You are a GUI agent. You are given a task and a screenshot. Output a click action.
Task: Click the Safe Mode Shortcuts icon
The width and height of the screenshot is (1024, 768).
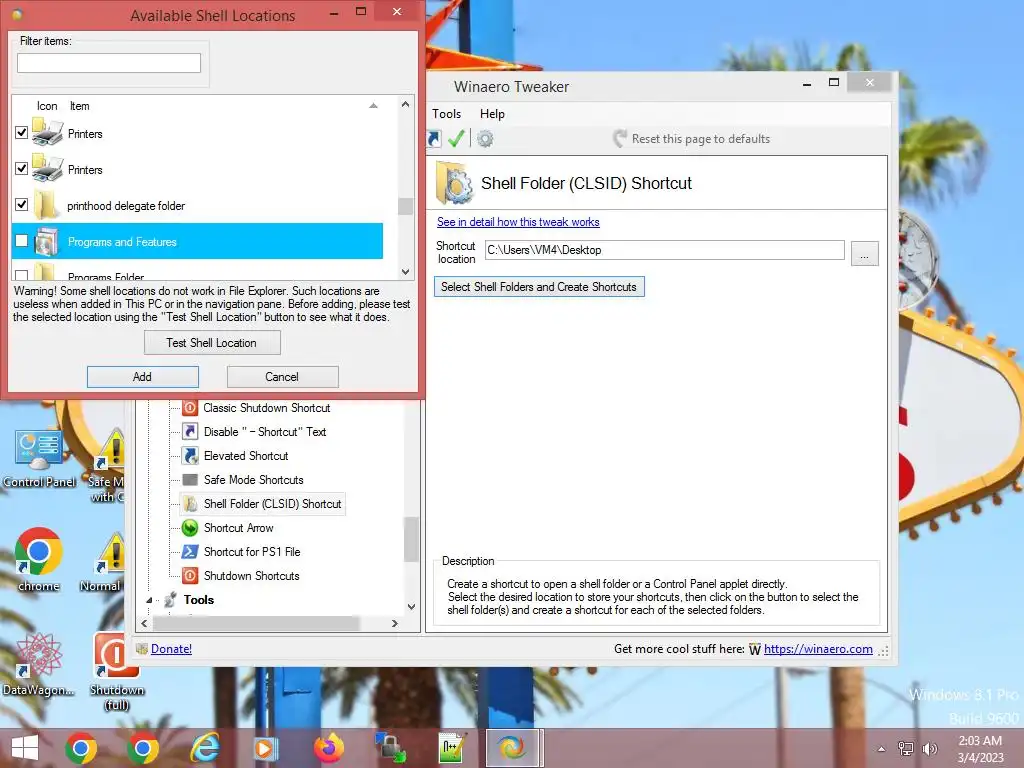[x=189, y=480]
